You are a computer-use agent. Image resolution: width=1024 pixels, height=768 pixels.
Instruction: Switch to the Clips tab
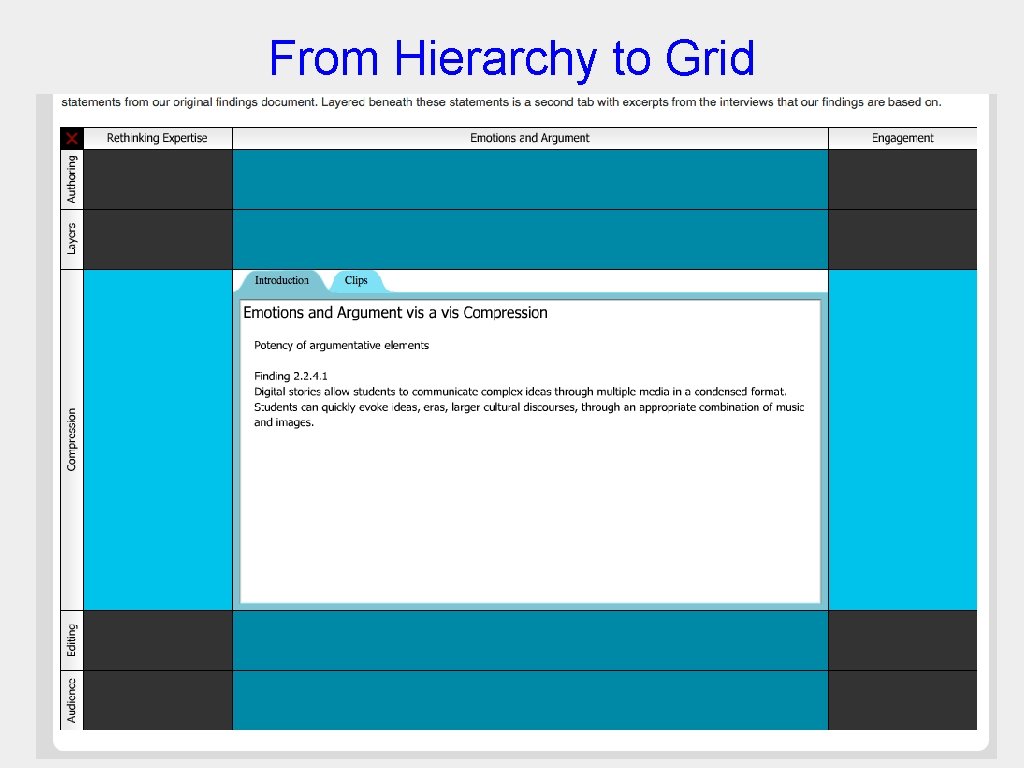pos(357,281)
